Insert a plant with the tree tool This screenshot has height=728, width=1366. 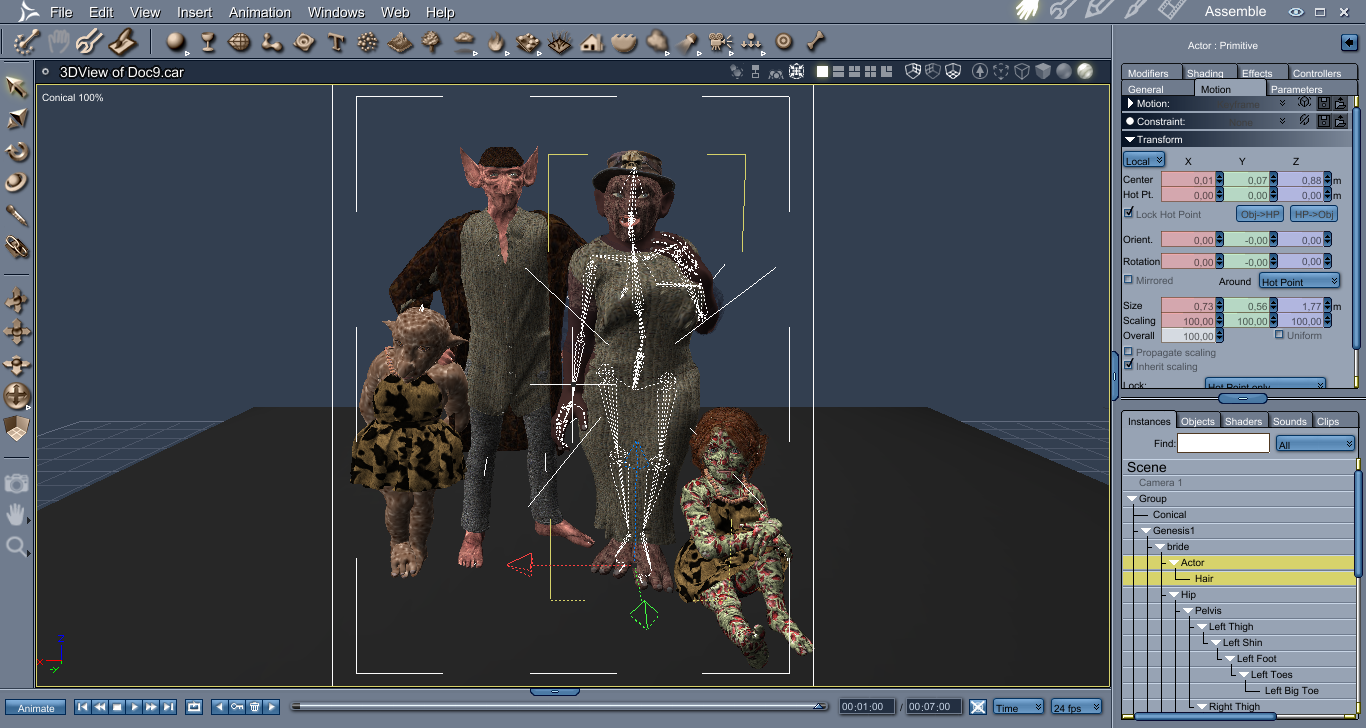coord(432,42)
